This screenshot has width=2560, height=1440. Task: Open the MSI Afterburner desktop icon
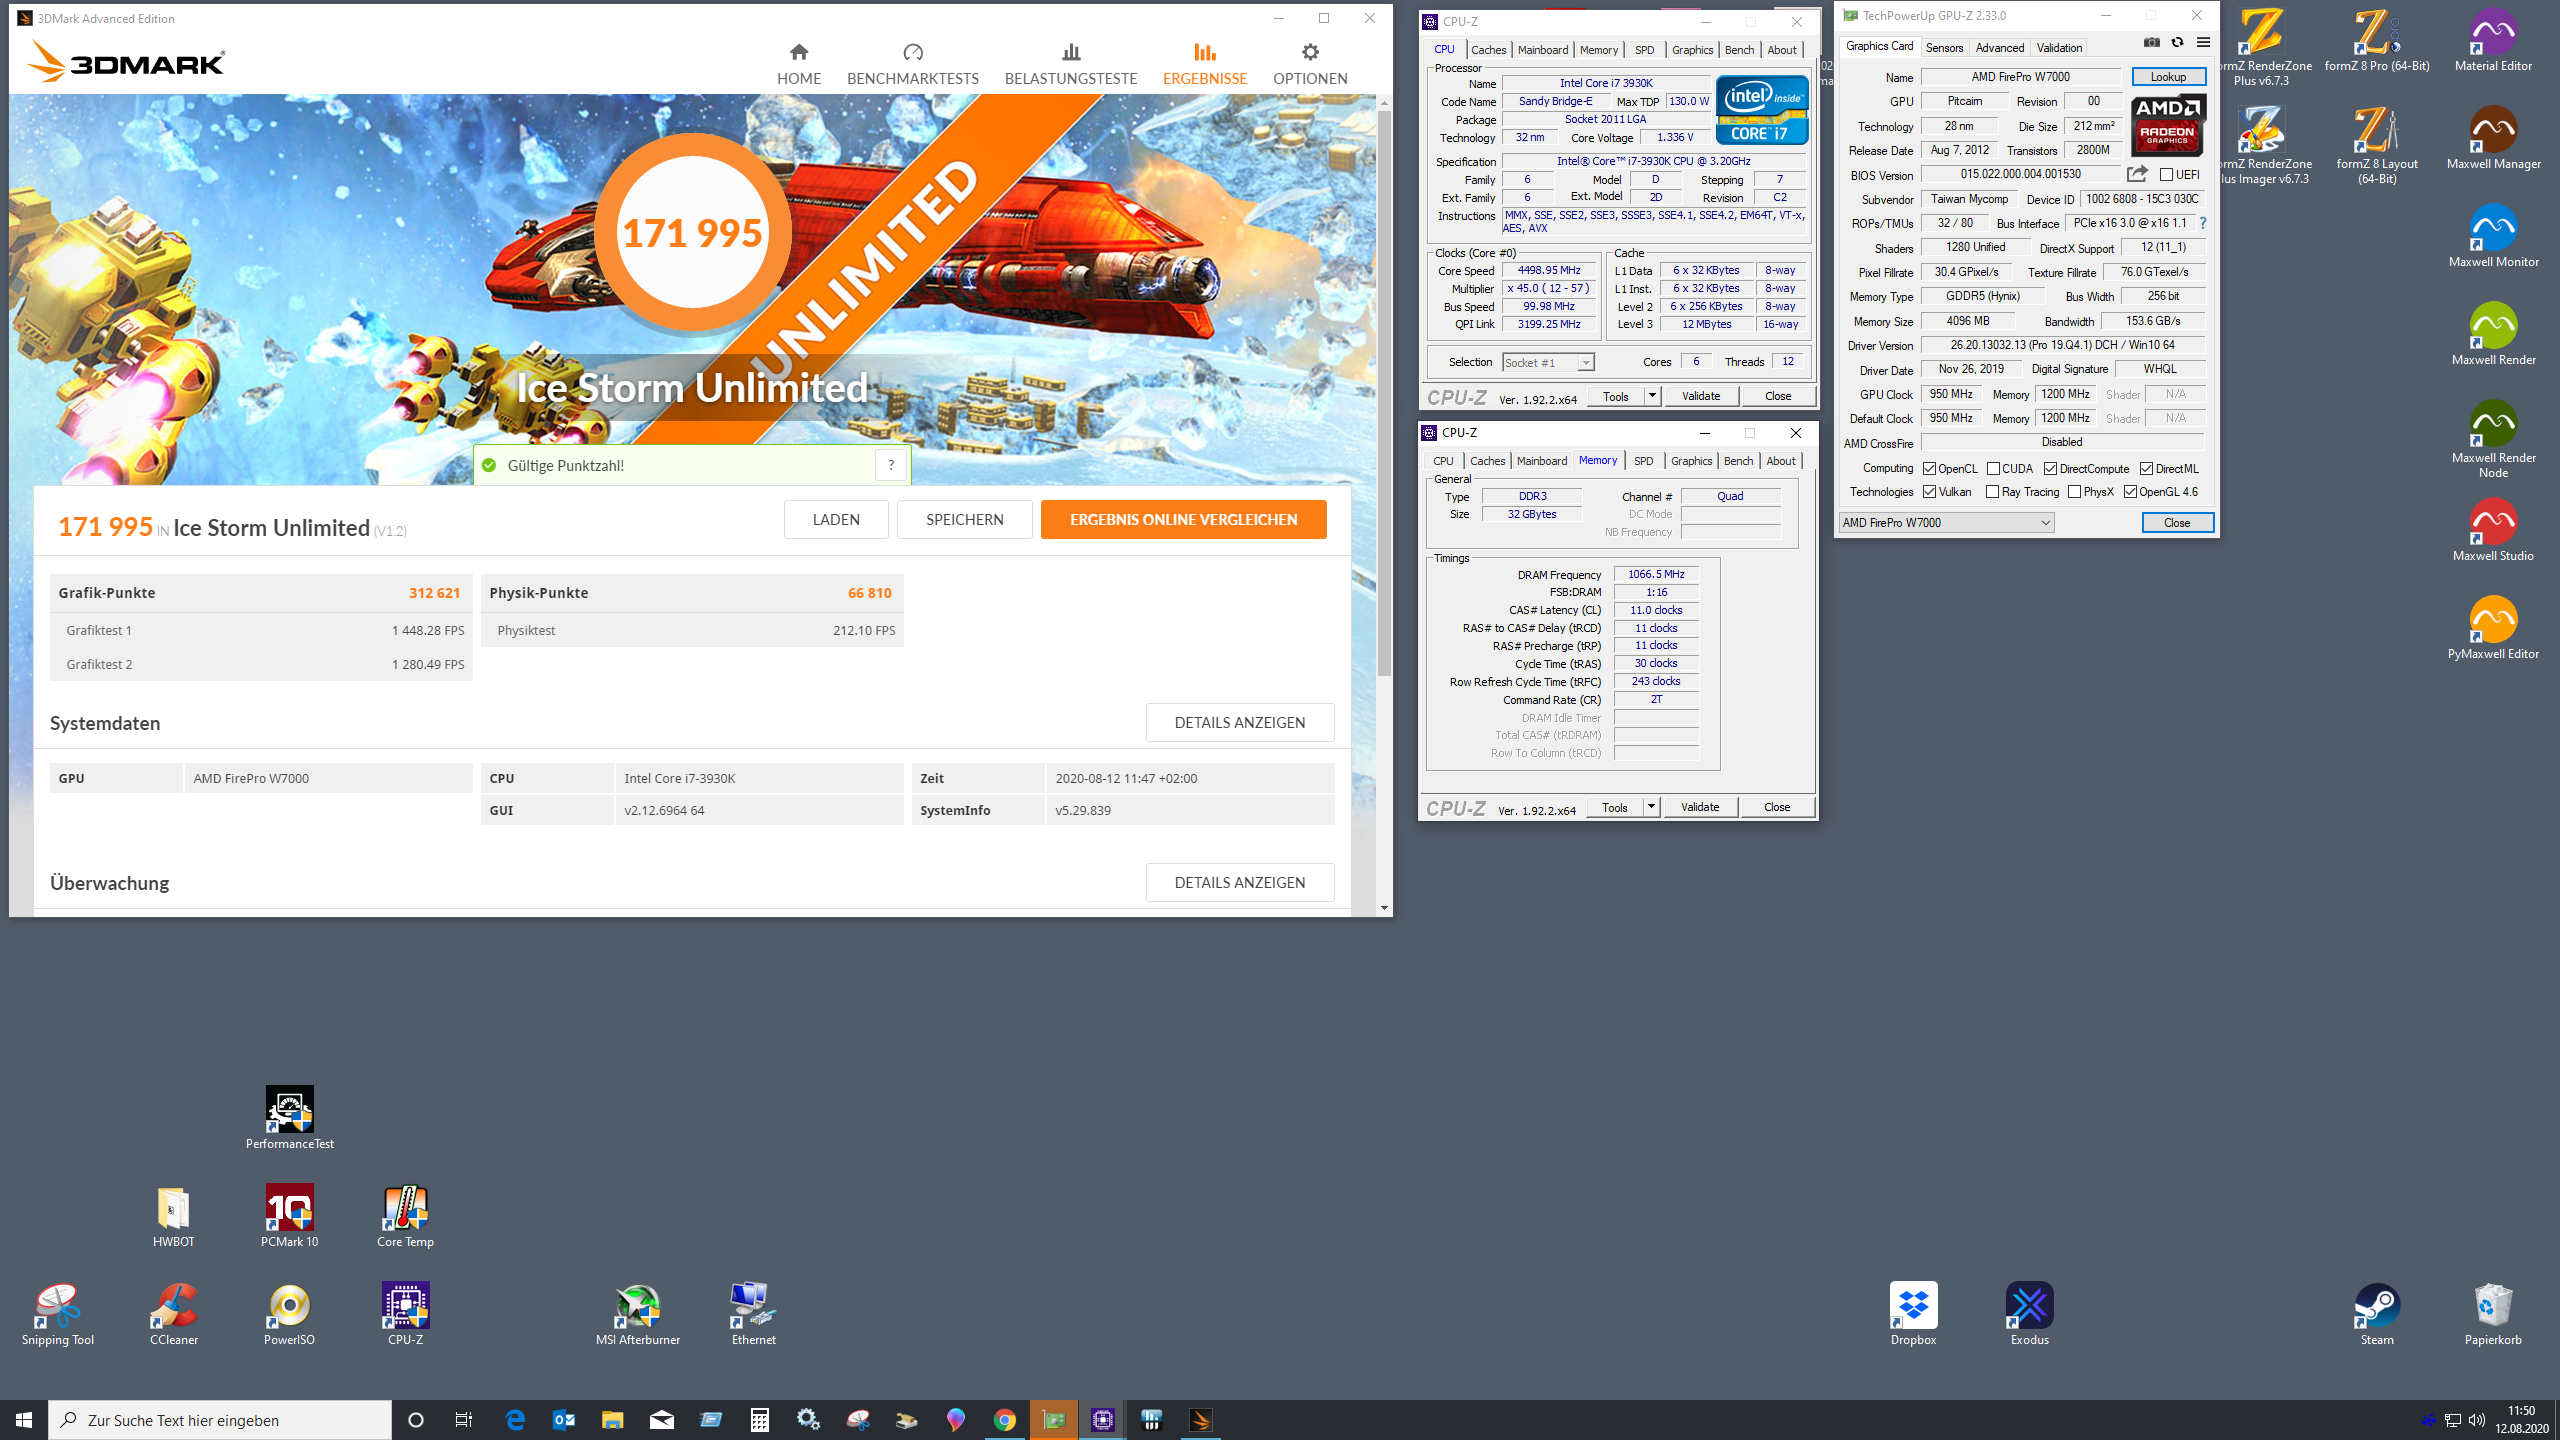638,1315
